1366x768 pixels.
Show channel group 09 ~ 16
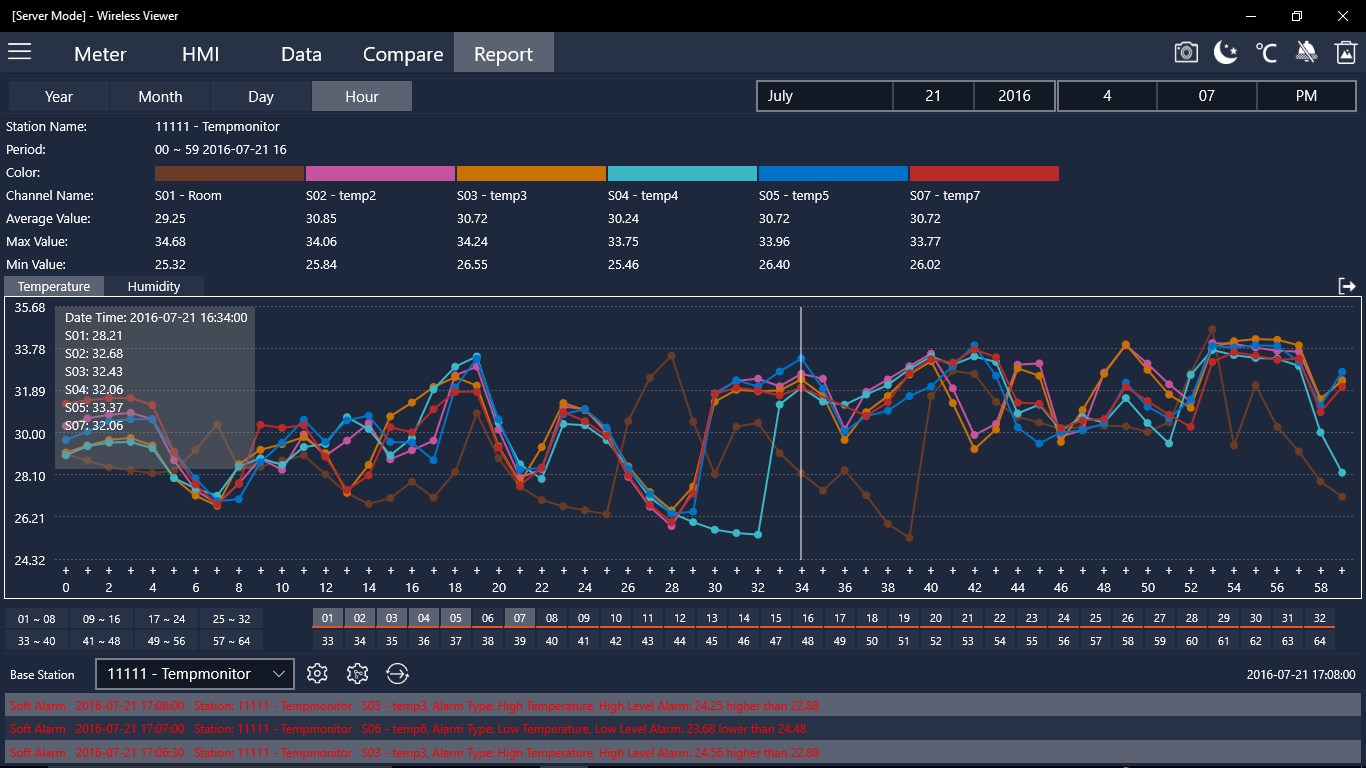pyautogui.click(x=101, y=618)
